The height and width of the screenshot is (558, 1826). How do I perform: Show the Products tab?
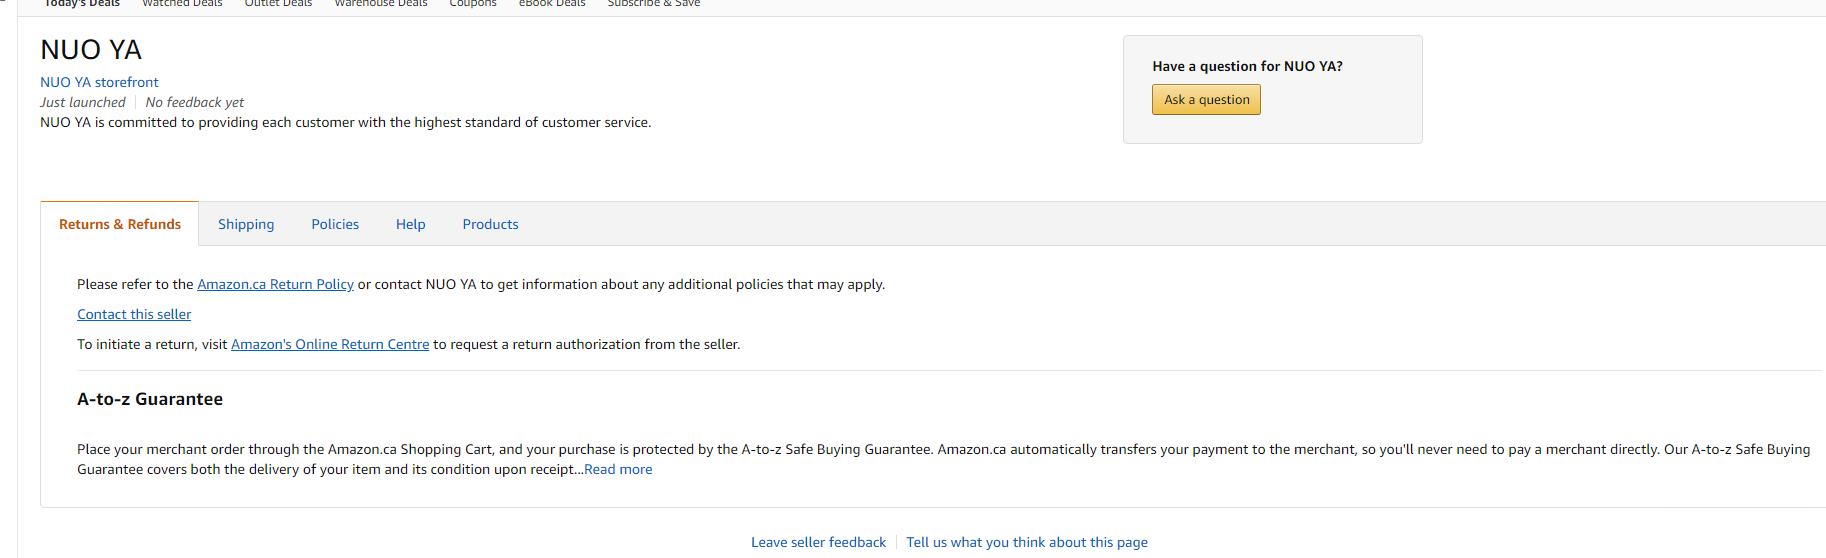490,224
